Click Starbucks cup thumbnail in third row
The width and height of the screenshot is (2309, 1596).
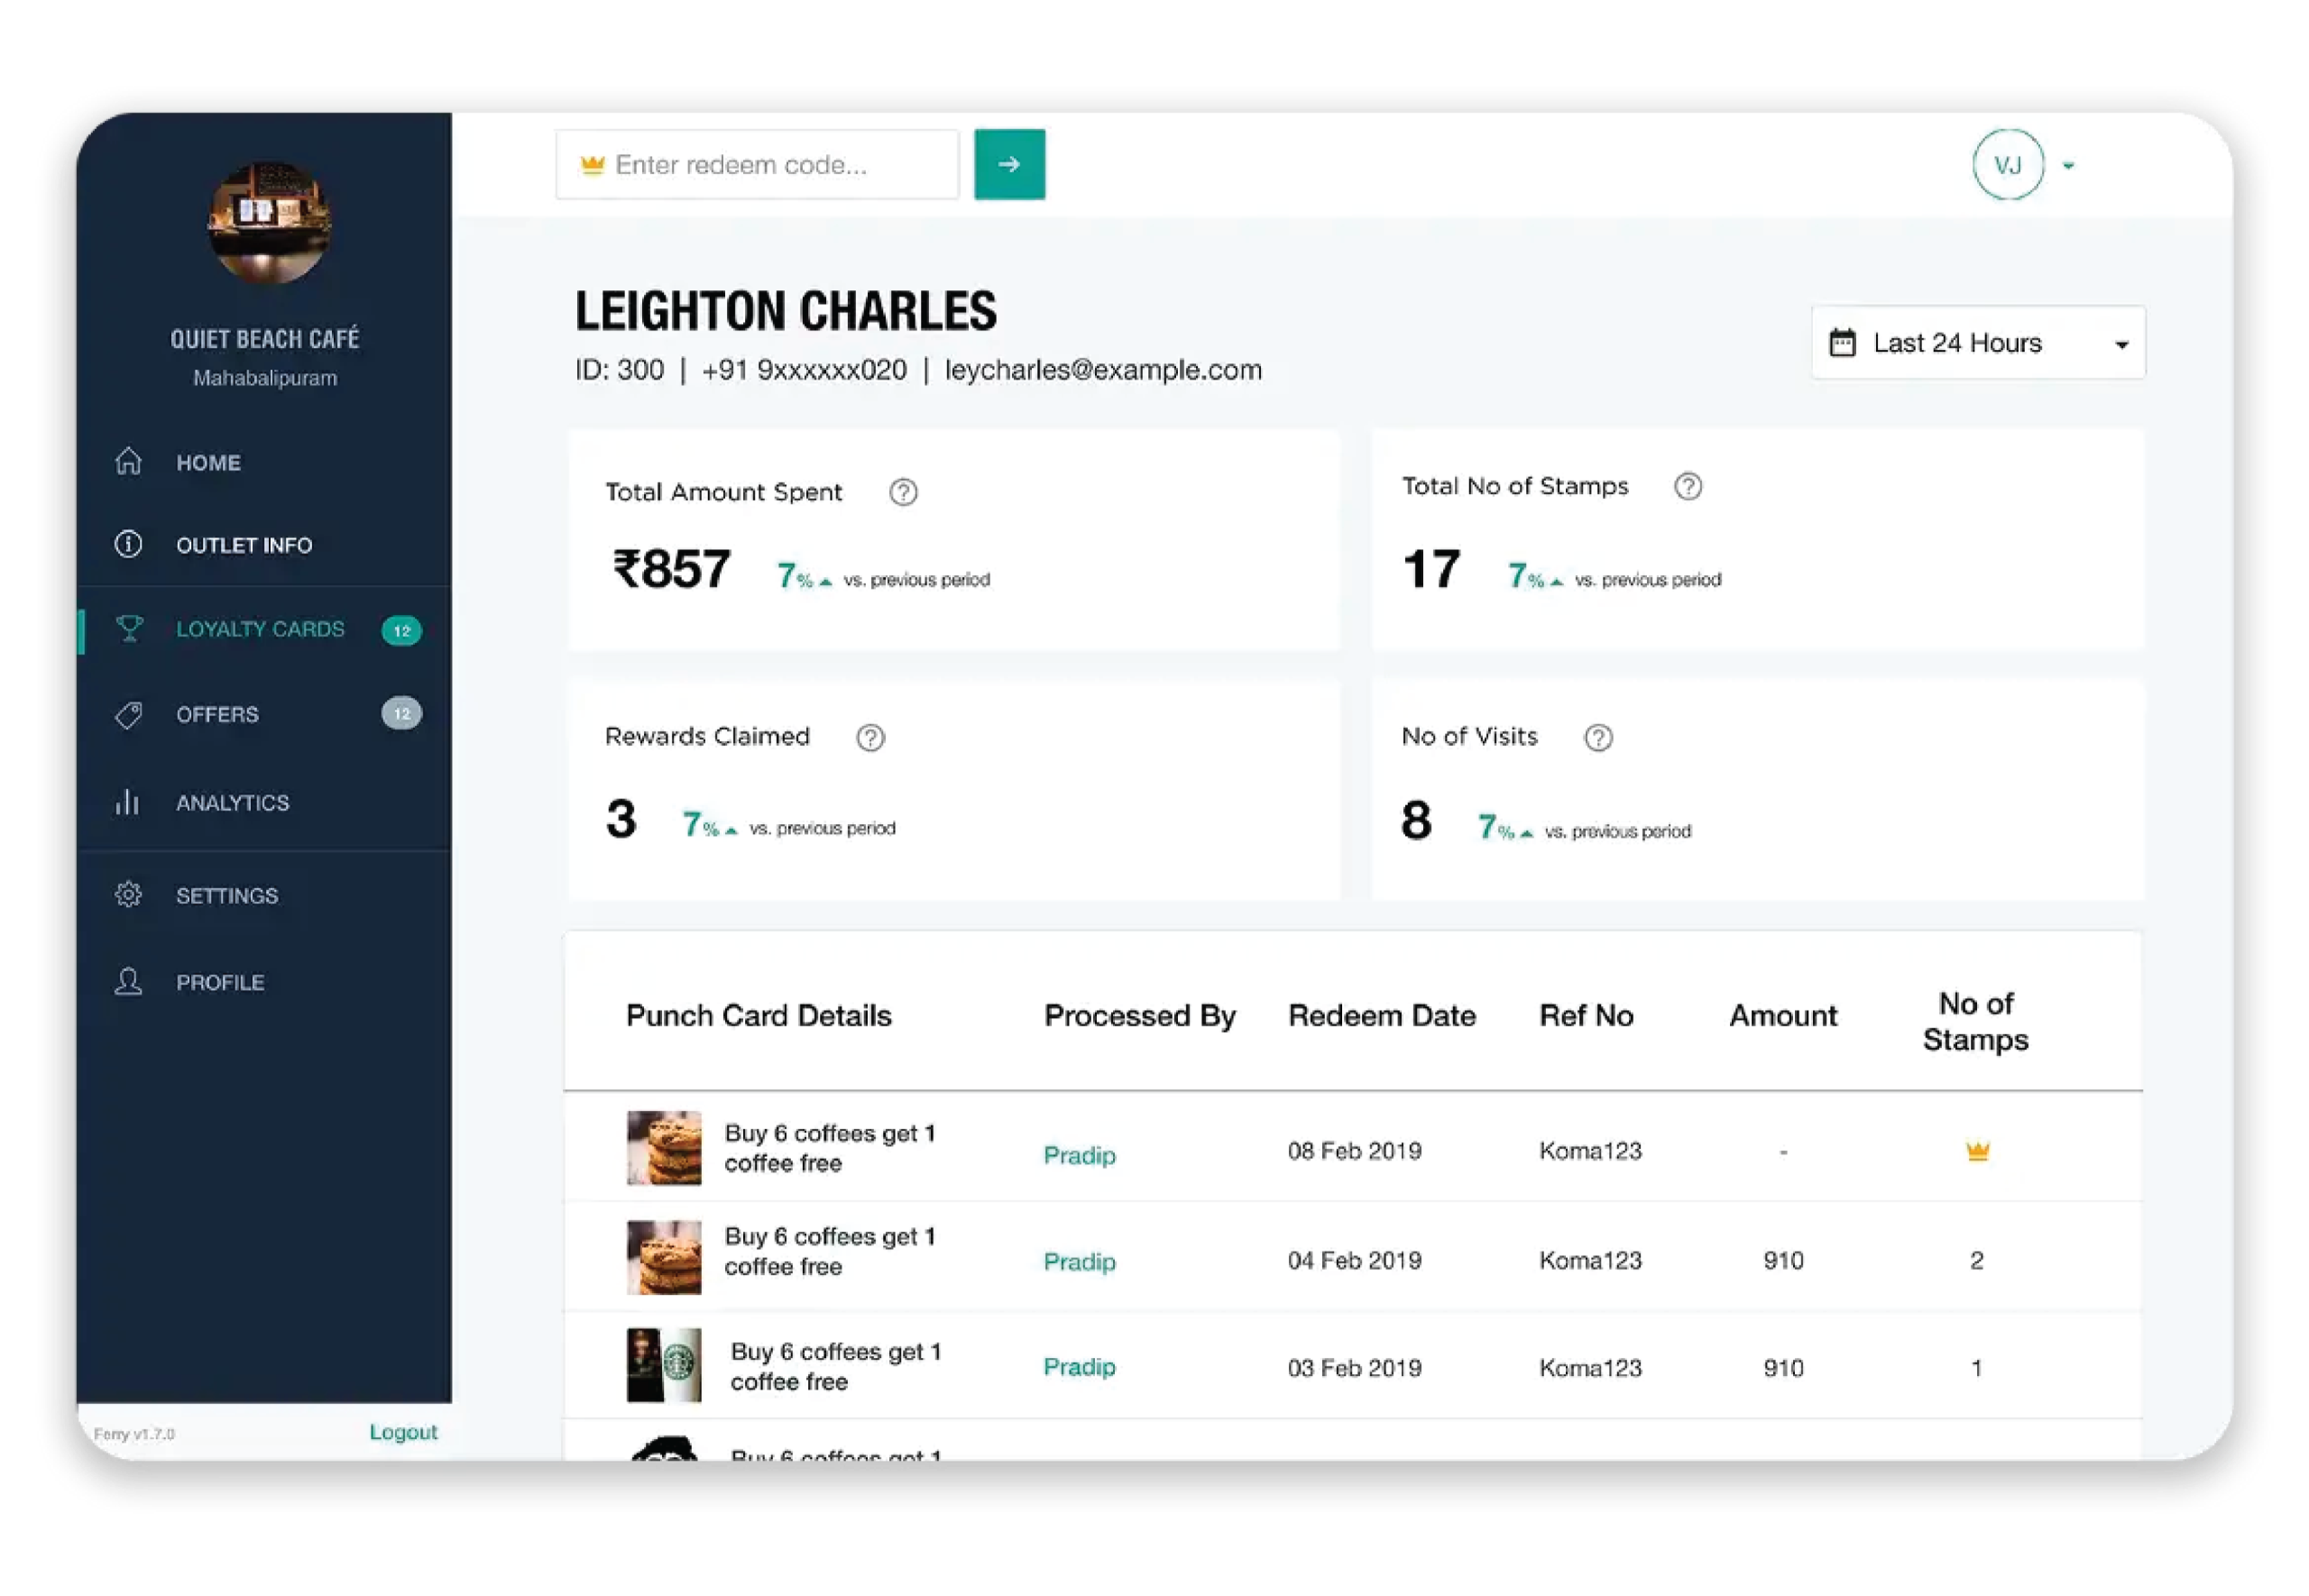click(664, 1365)
